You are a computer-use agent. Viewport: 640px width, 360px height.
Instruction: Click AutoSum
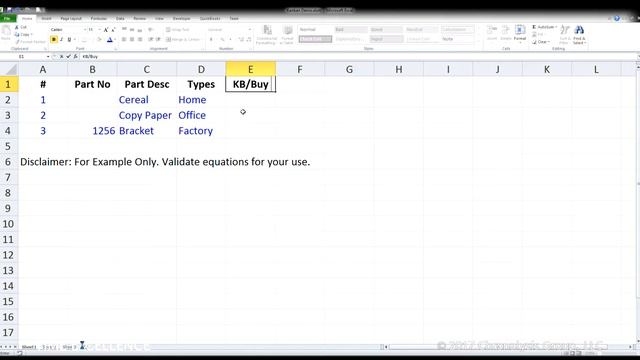click(544, 27)
